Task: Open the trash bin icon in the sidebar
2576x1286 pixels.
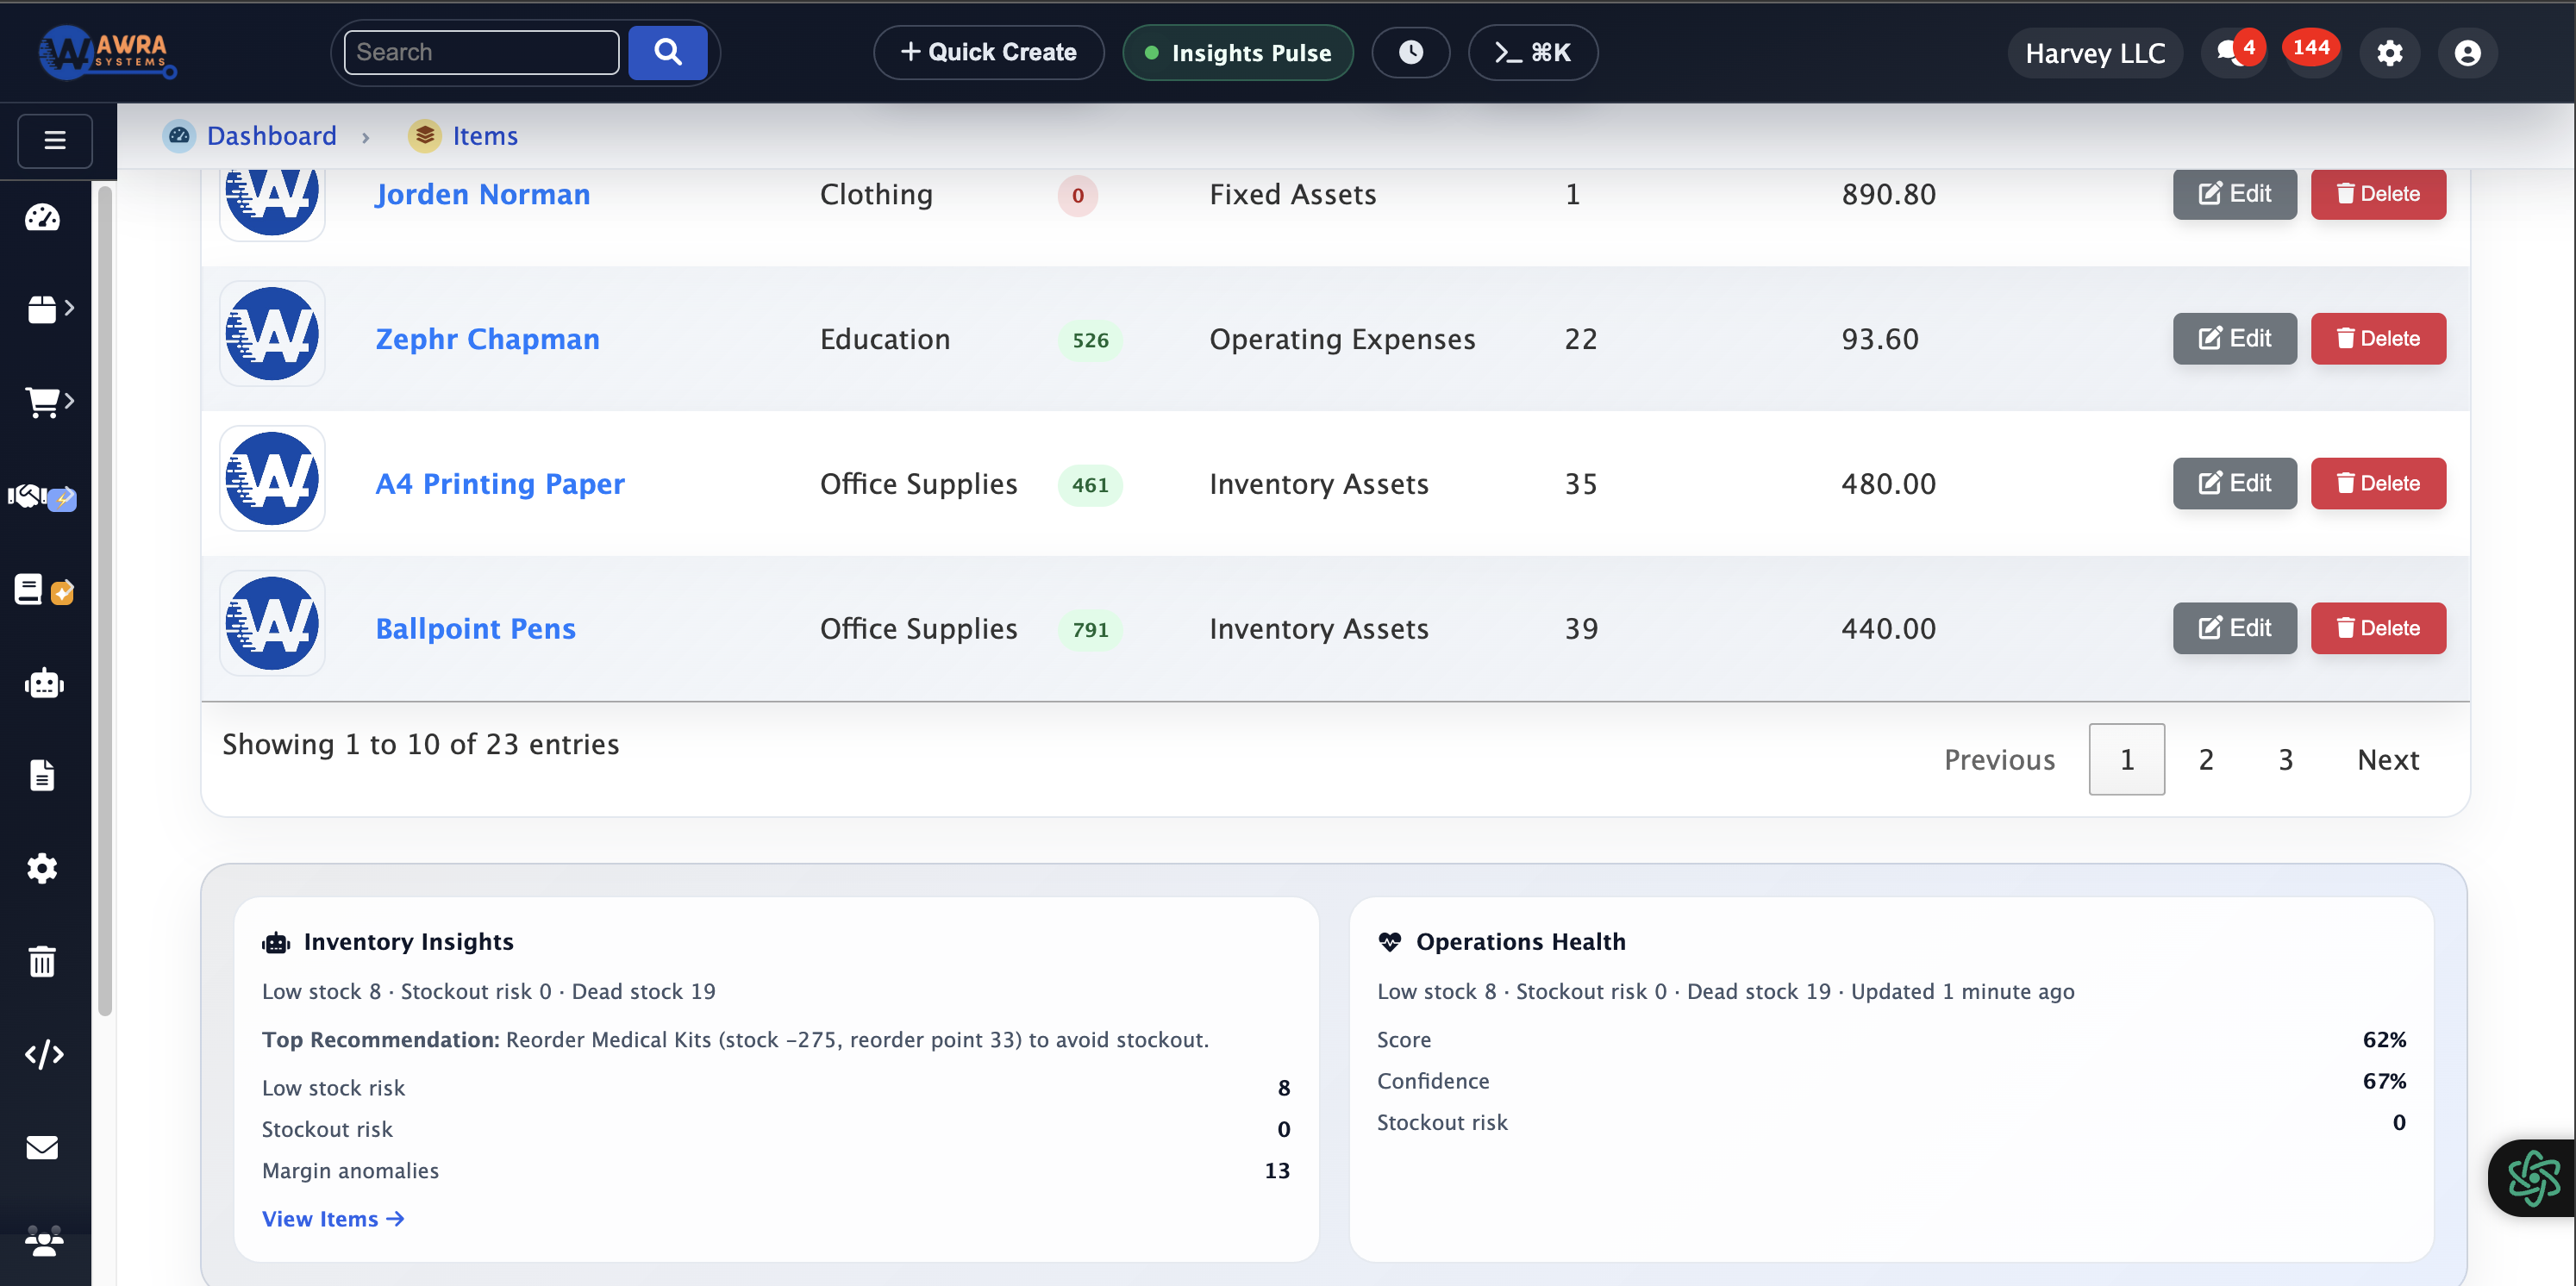Action: [42, 961]
